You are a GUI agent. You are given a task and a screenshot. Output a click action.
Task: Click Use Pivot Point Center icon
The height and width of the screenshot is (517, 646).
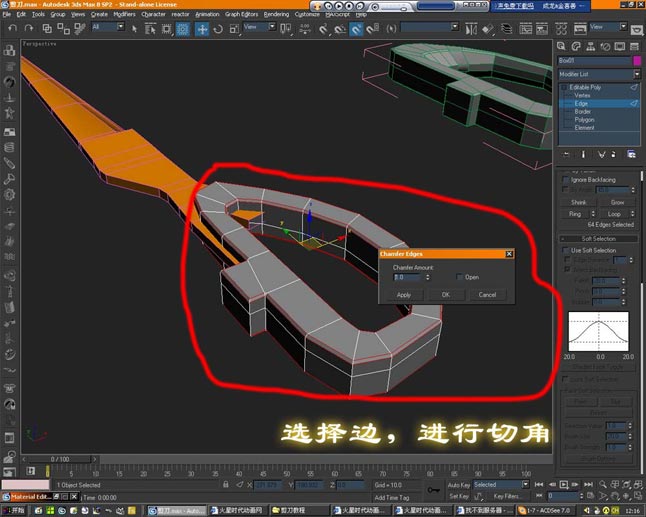click(x=285, y=28)
